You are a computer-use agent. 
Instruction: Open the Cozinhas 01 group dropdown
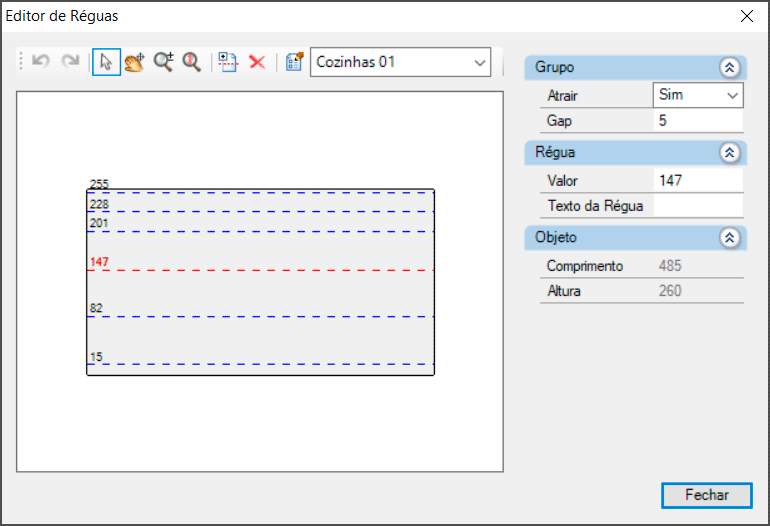[x=400, y=62]
